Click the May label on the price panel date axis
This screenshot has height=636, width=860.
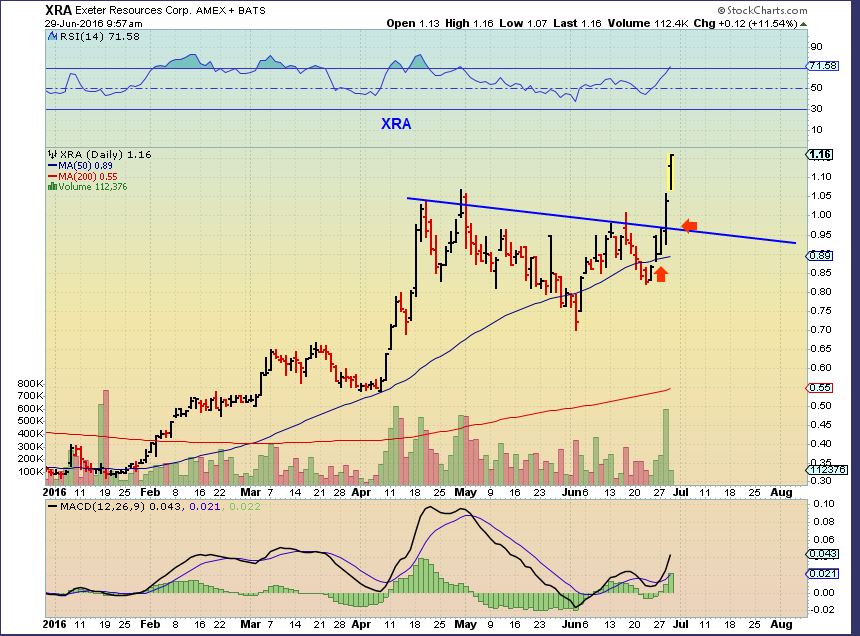466,492
